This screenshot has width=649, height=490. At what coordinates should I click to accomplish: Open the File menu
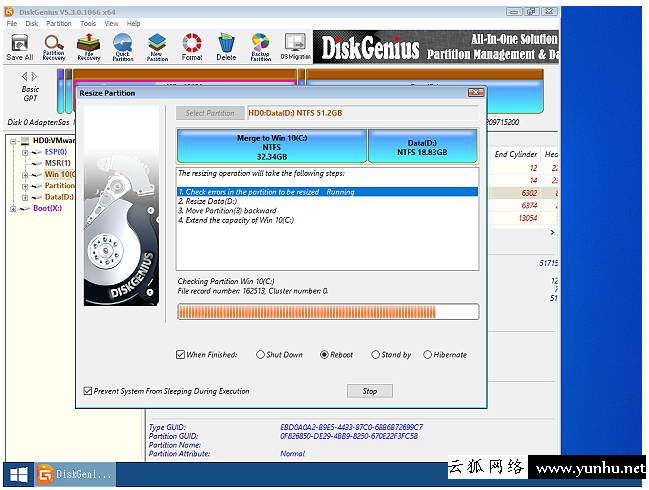[12, 24]
